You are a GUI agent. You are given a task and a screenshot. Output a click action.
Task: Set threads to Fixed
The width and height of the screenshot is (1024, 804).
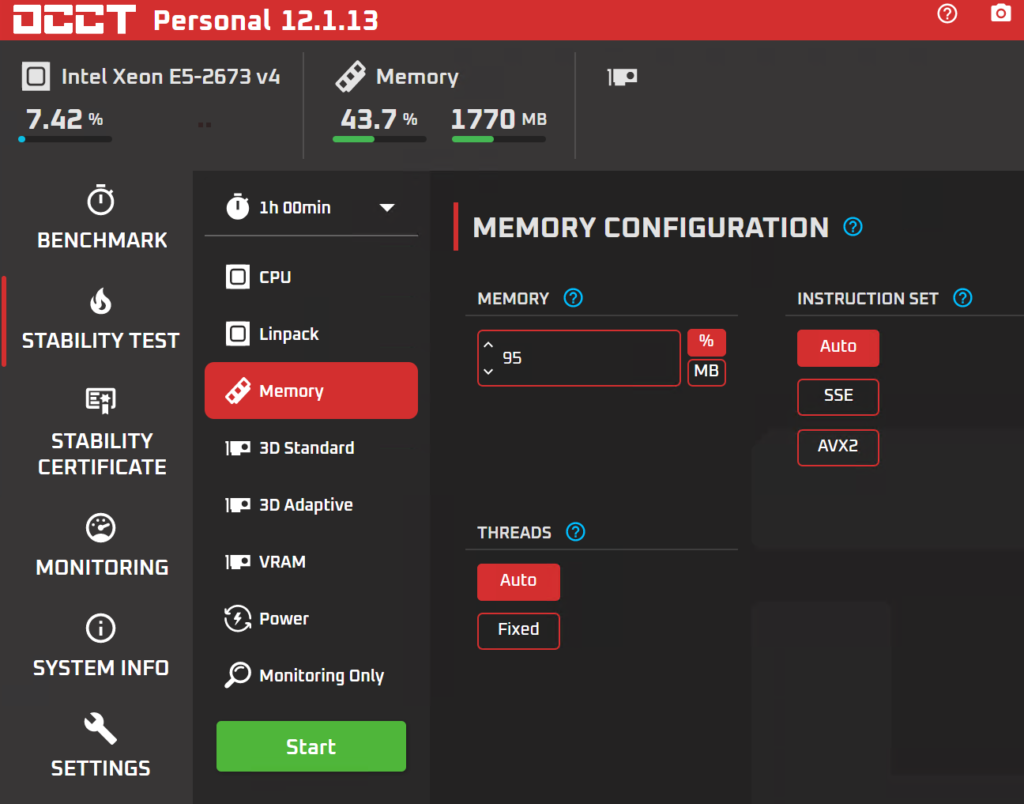pyautogui.click(x=518, y=630)
